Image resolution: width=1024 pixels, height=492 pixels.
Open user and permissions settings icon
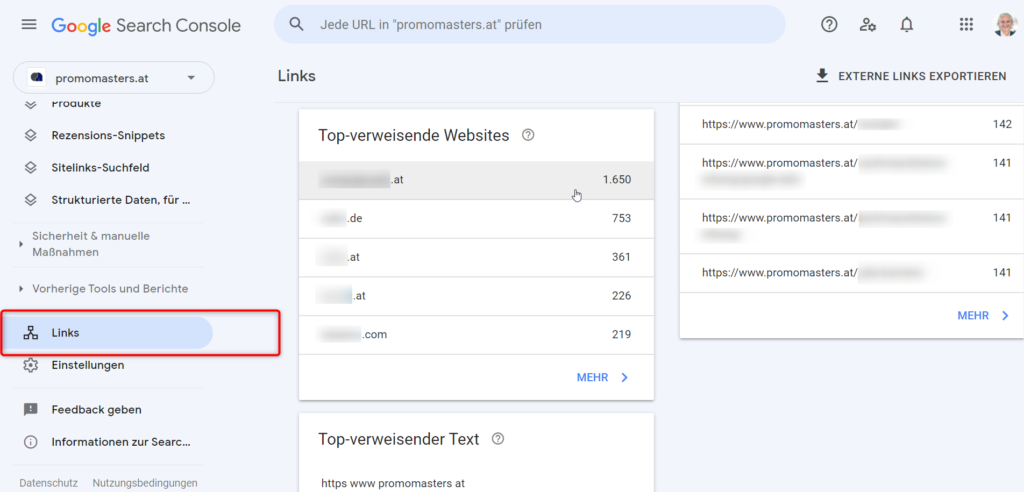[x=868, y=24]
